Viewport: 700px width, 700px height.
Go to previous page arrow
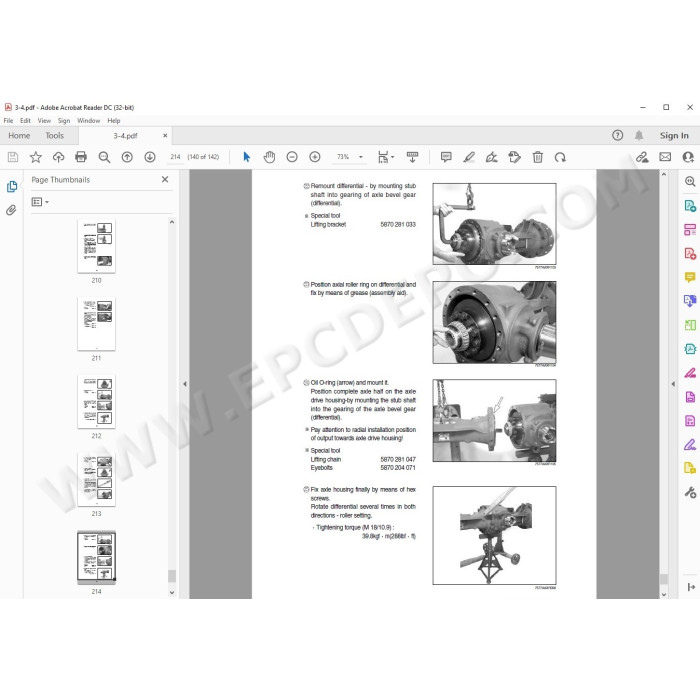point(127,157)
